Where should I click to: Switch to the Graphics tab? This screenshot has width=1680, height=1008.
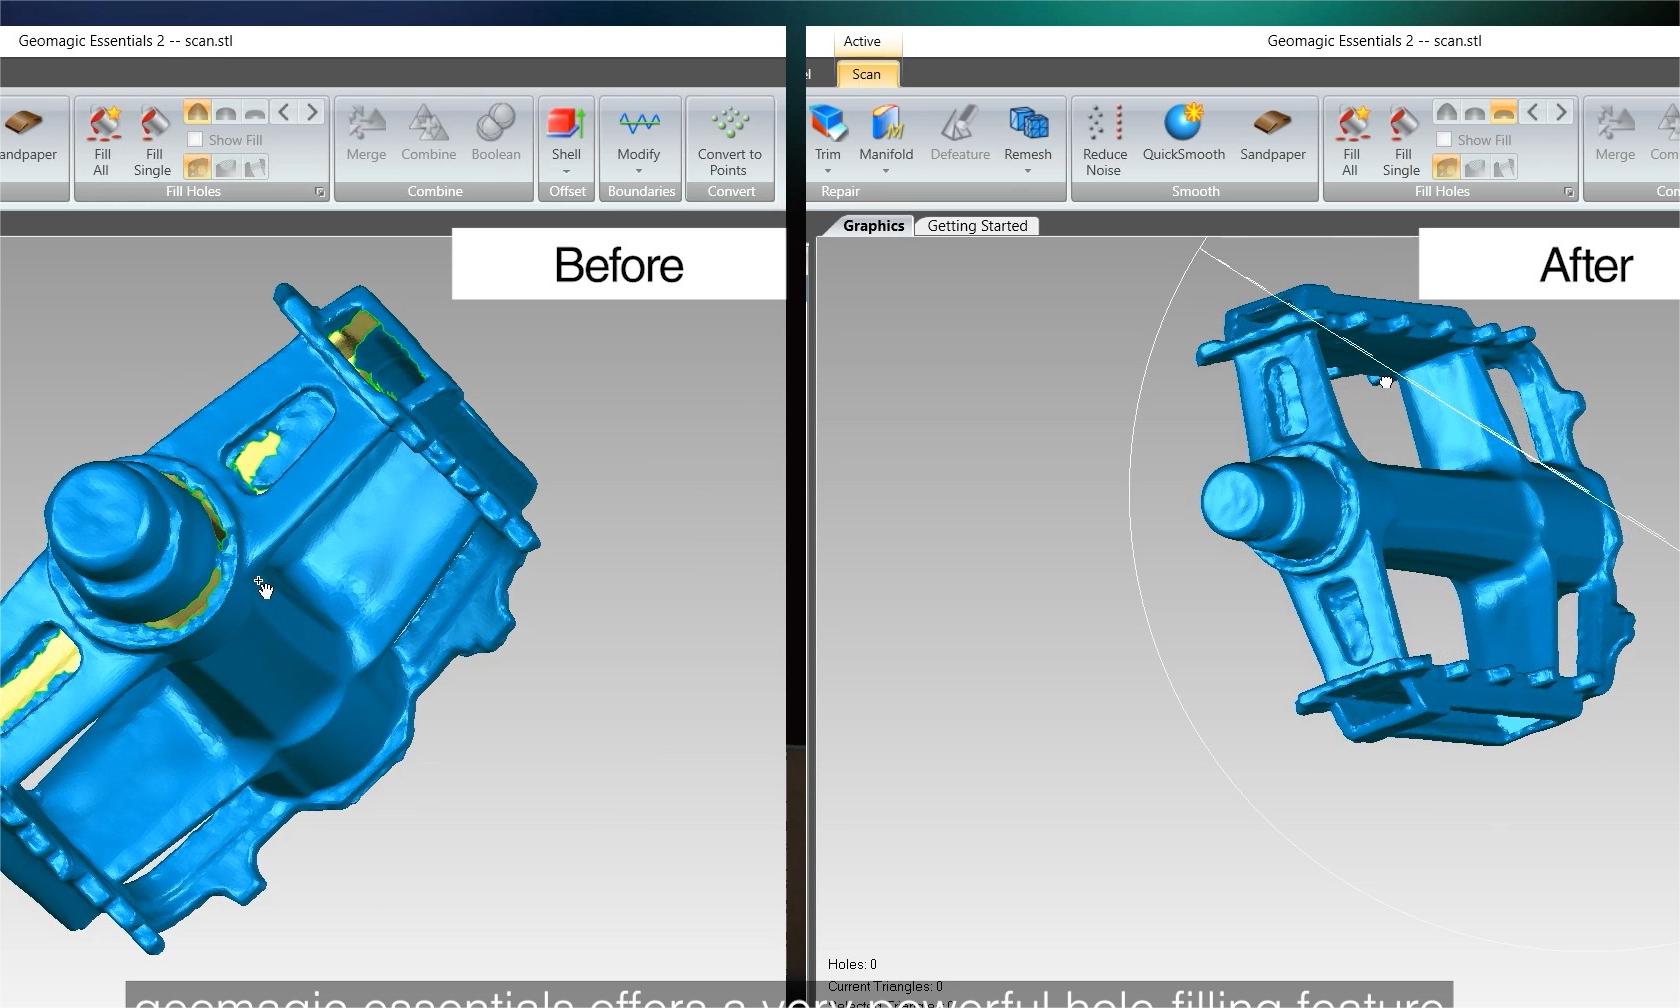point(873,226)
